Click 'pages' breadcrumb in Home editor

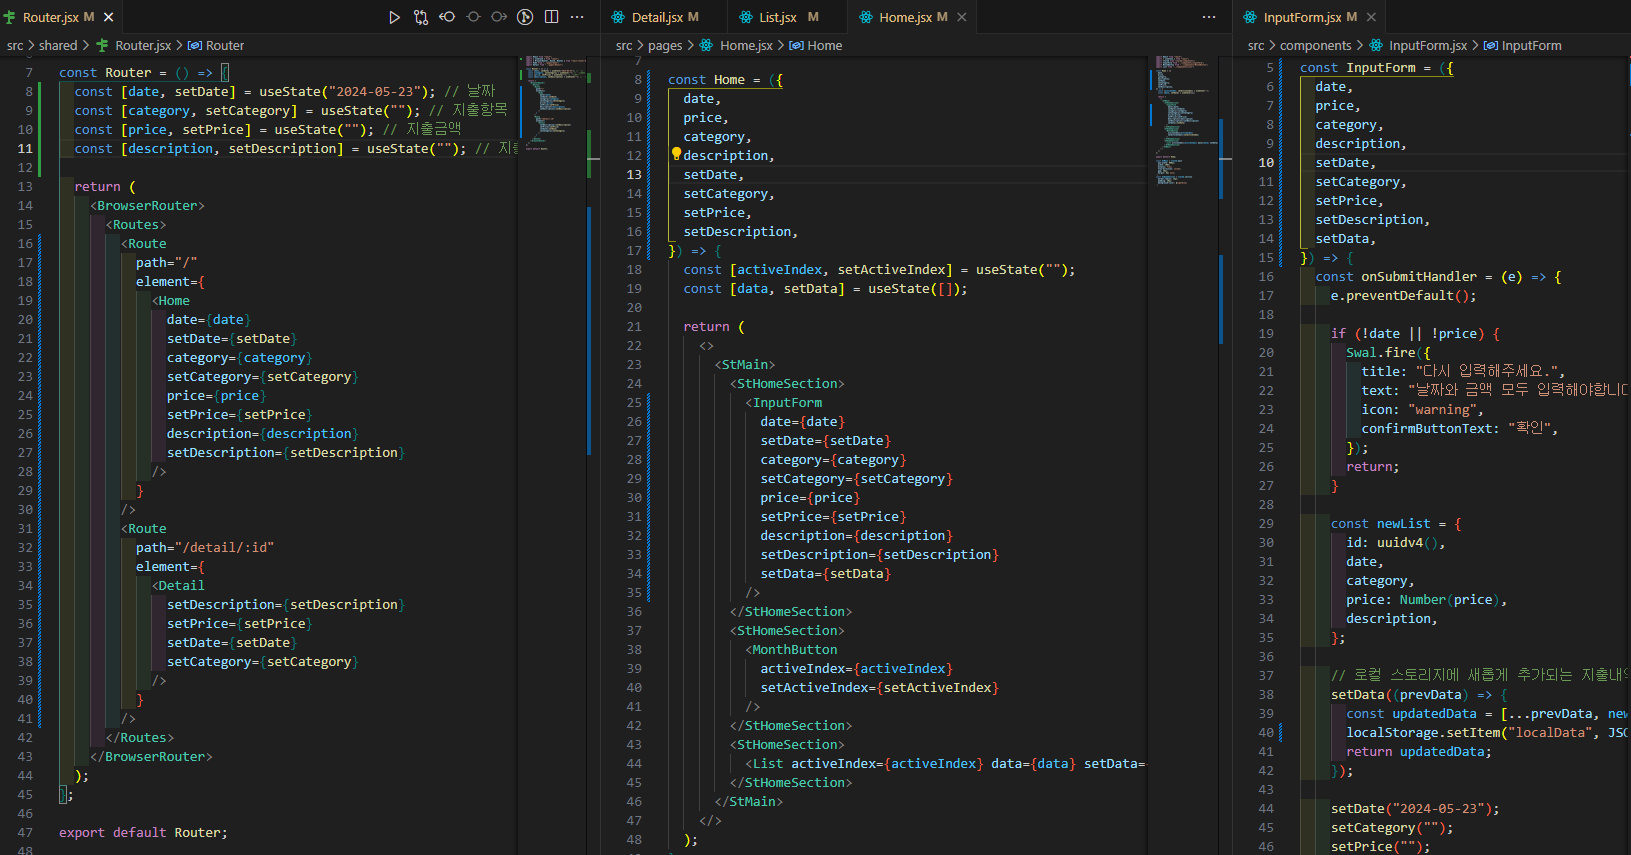point(665,45)
